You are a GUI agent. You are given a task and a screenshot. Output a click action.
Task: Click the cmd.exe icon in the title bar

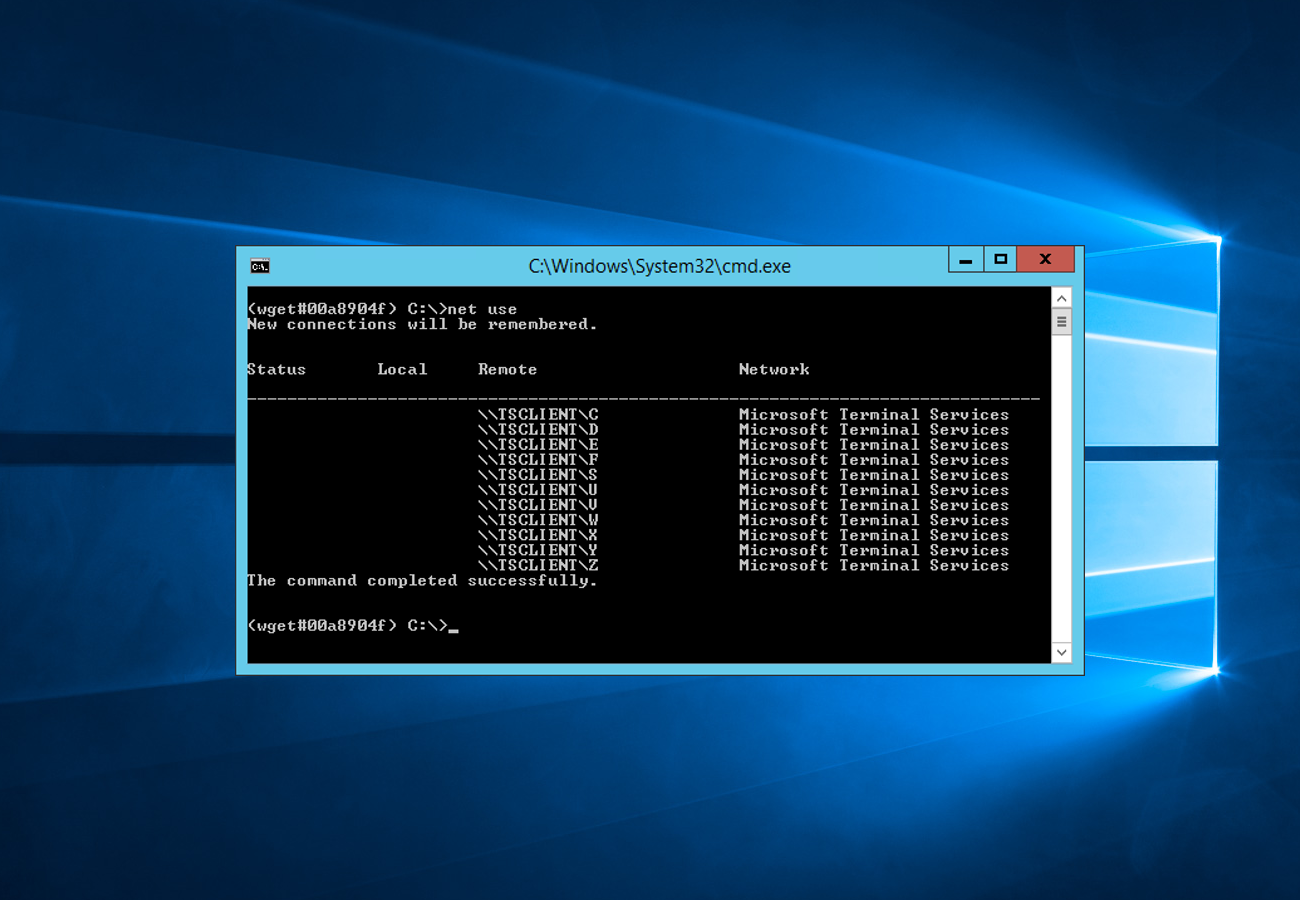[260, 265]
